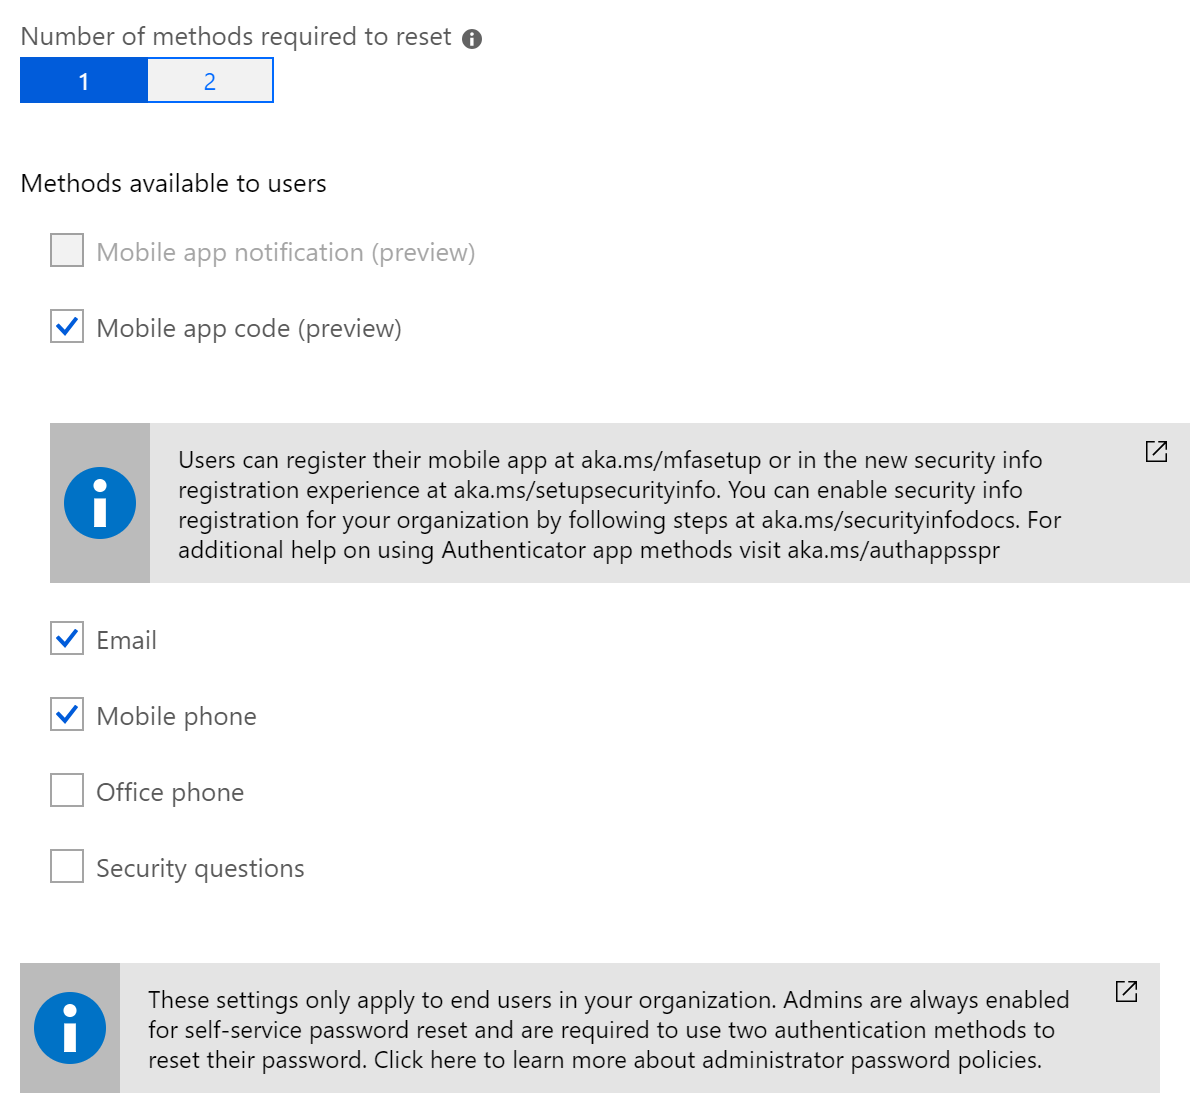
Task: Click 'Mobile app code (preview)' label
Action: coord(249,328)
